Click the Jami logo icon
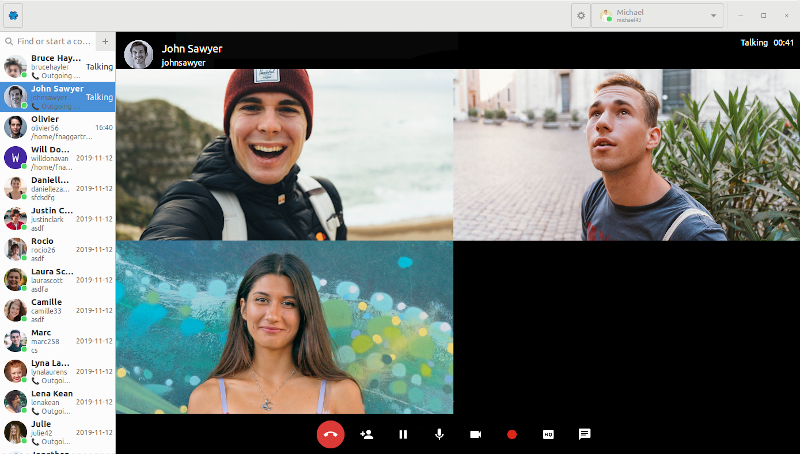The image size is (800, 454). click(x=13, y=15)
